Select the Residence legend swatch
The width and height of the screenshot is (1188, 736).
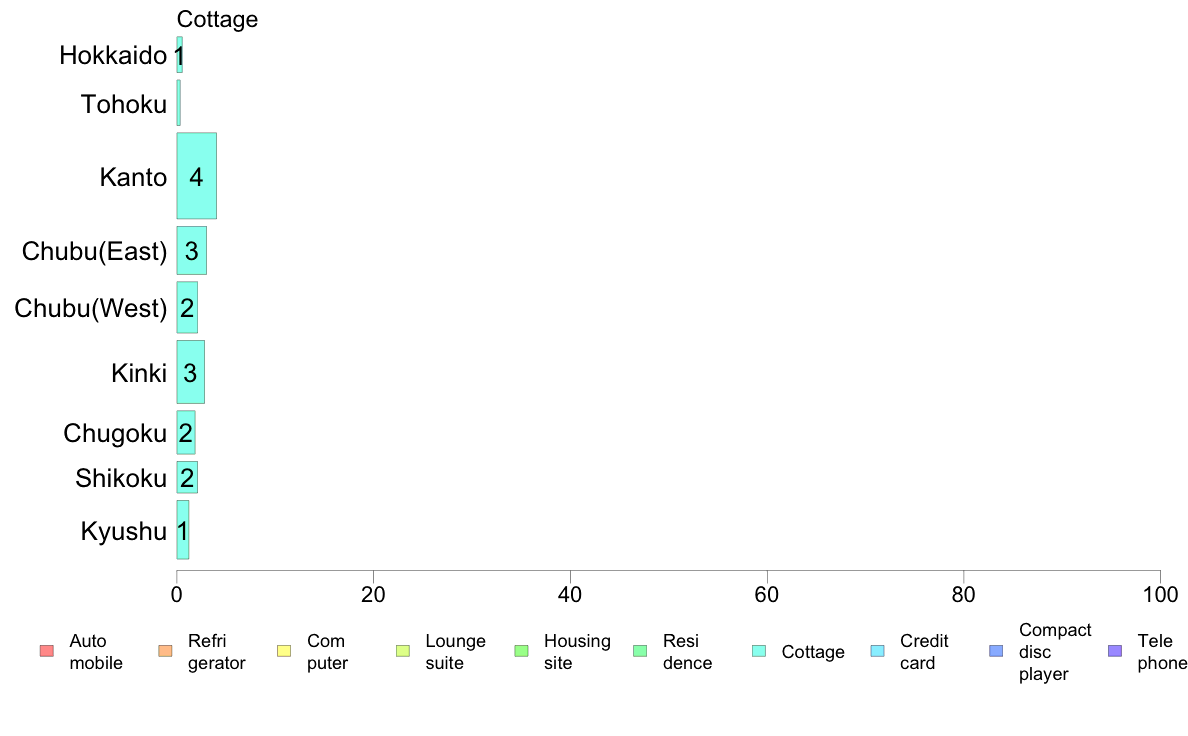point(640,651)
